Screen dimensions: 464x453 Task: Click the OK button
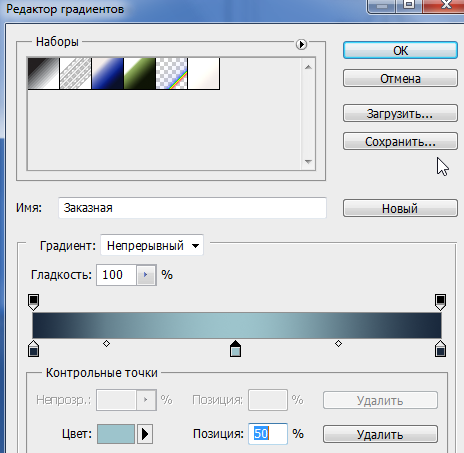400,50
